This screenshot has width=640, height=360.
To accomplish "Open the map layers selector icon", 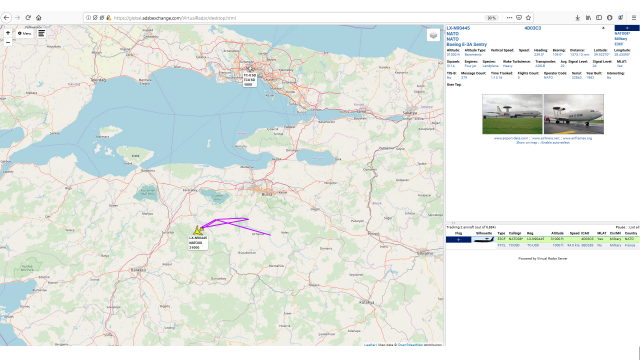I will pos(433,35).
